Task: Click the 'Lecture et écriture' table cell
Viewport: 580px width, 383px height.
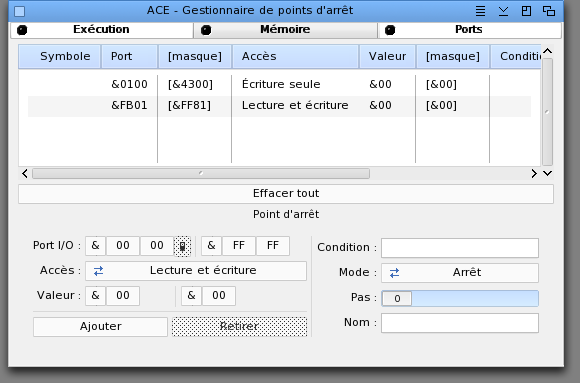Action: 295,105
